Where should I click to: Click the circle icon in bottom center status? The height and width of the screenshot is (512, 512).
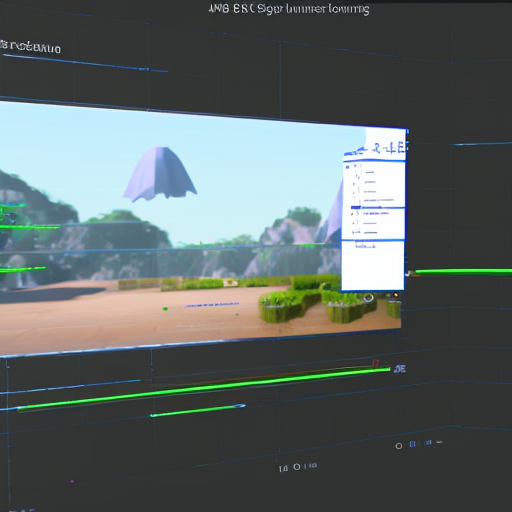(297, 467)
